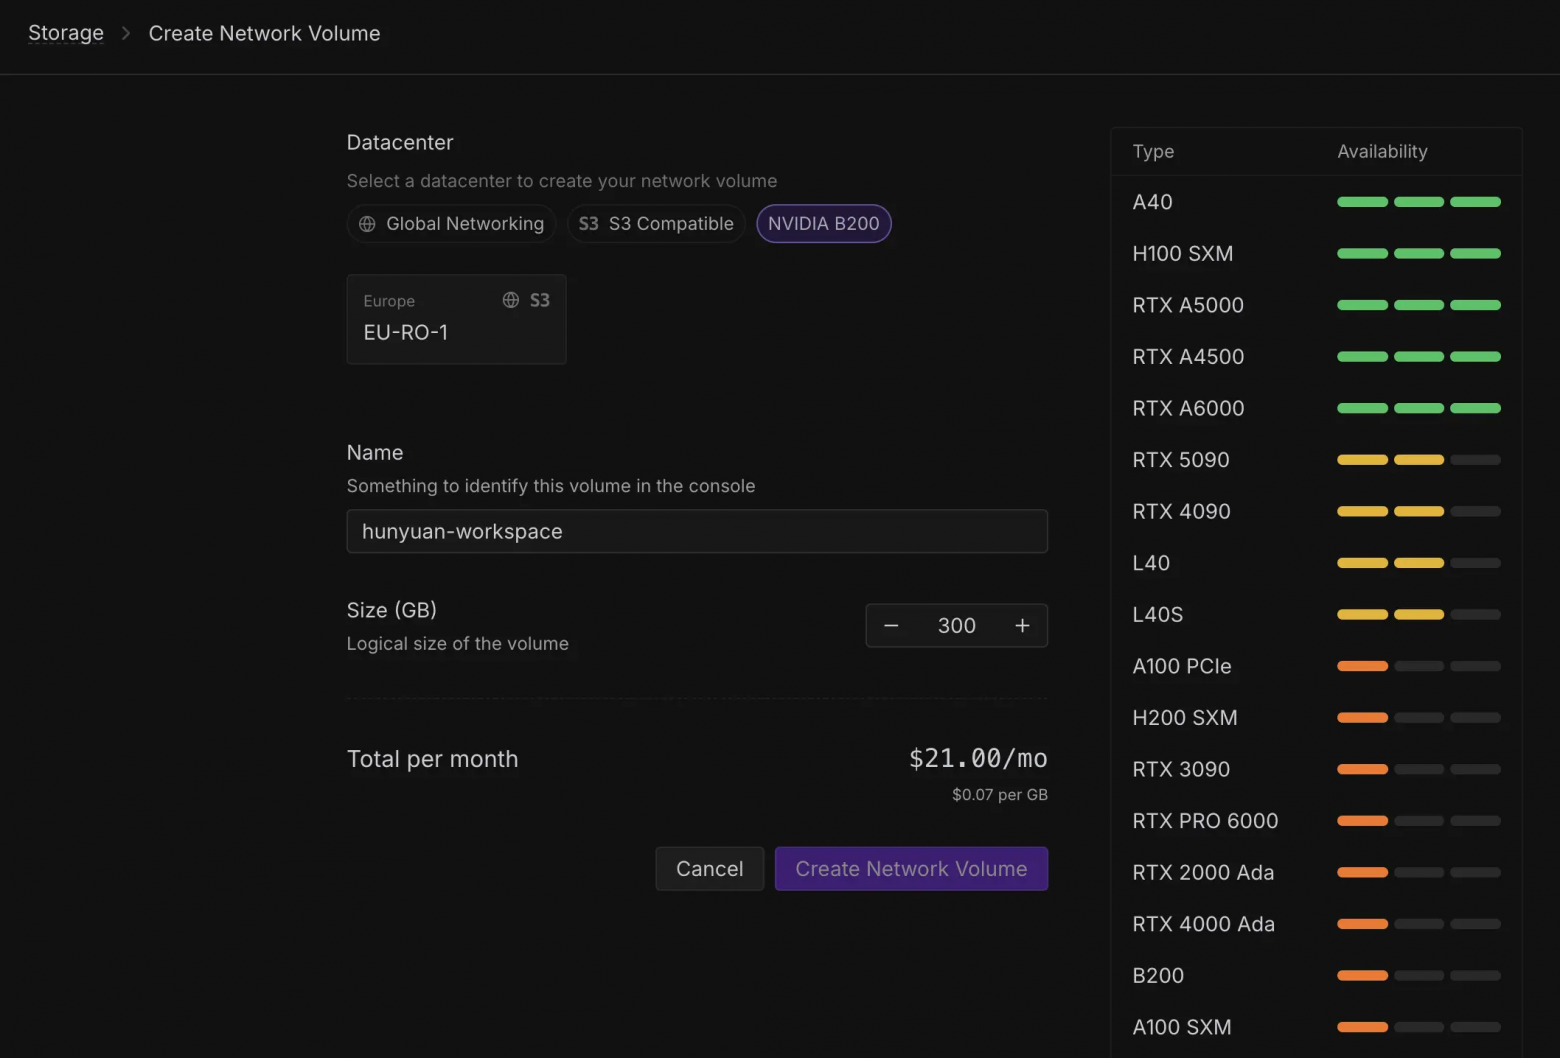
Task: Click the globe icon on Global Networking chip
Action: (x=367, y=223)
